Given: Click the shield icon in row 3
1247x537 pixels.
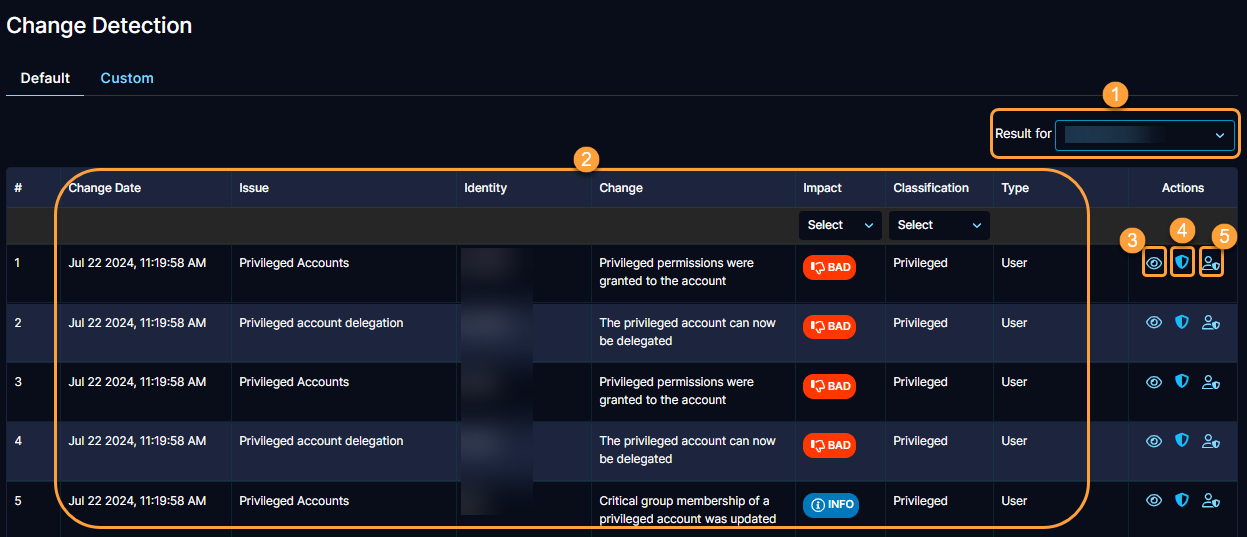Looking at the screenshot, I should (x=1182, y=382).
